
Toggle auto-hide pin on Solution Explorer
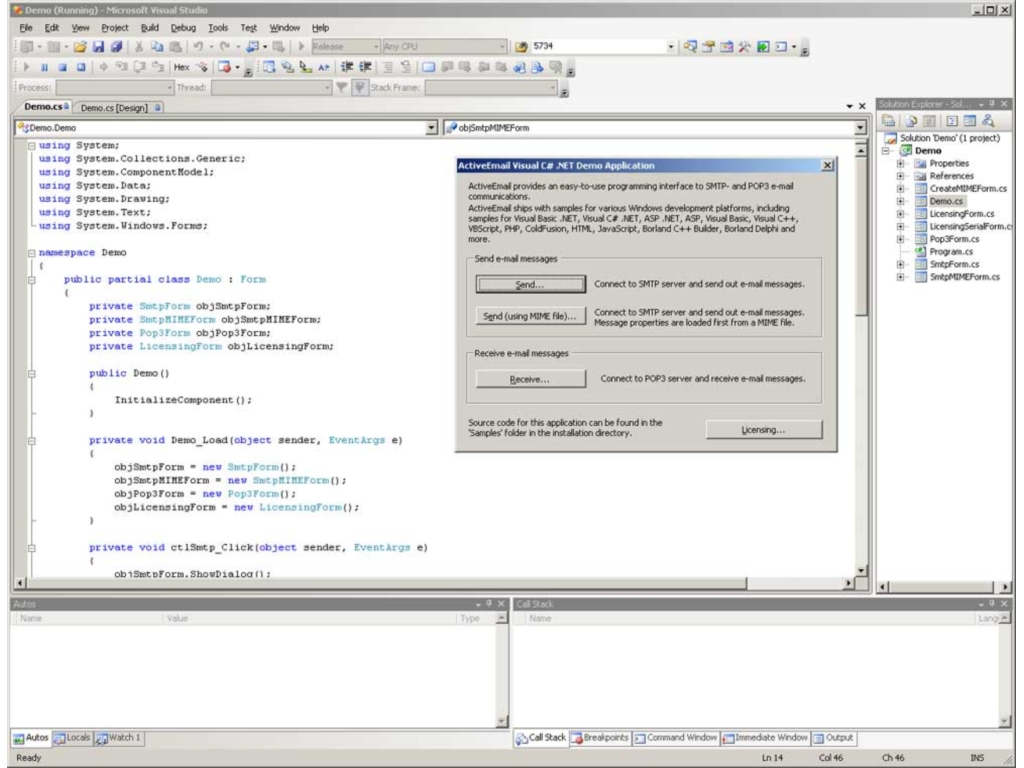coord(991,104)
